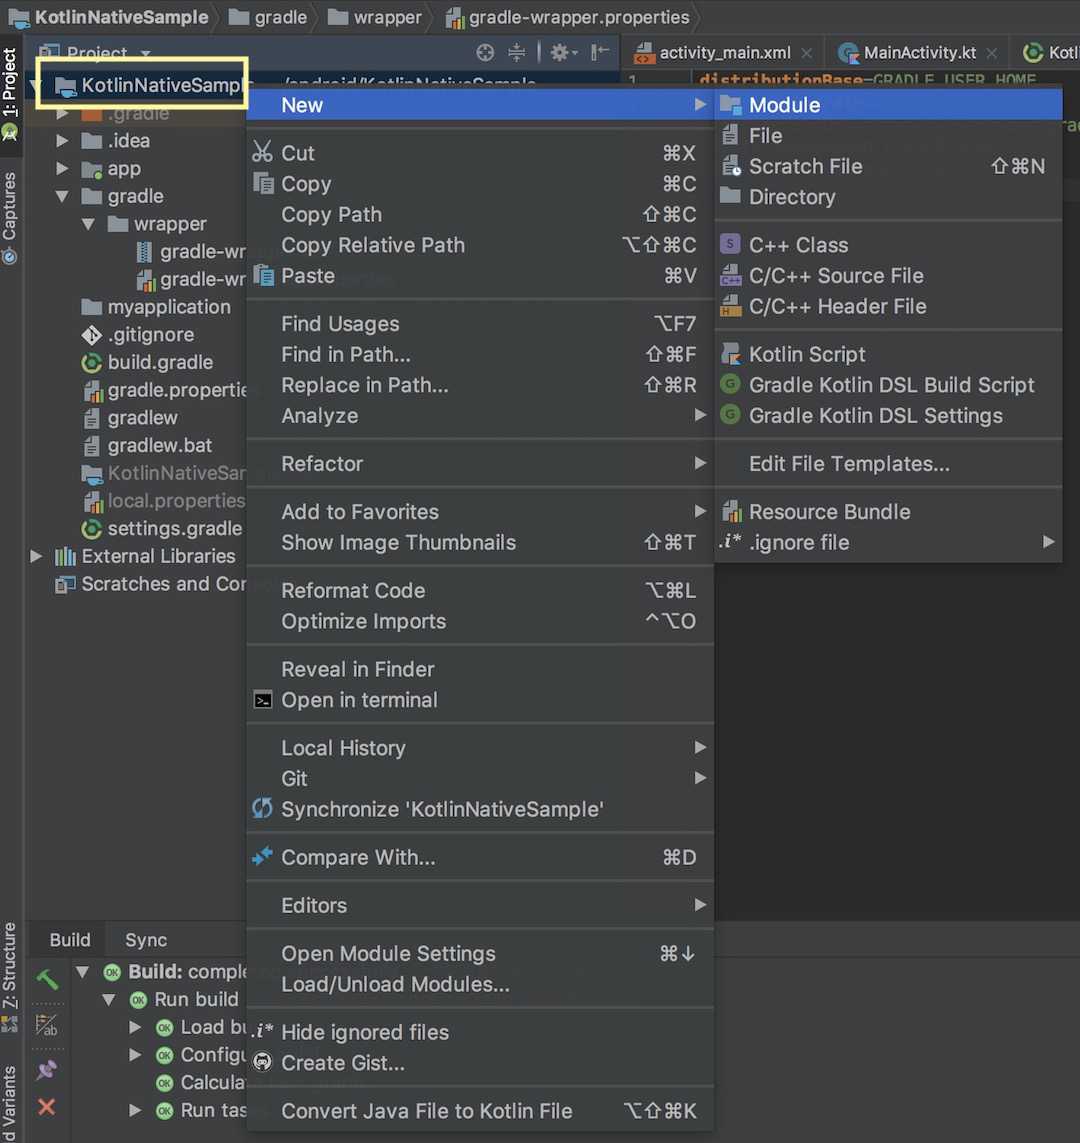Screen dimensions: 1080x1143
Task: Click the terminal icon beside Open in terminal
Action: coord(262,700)
